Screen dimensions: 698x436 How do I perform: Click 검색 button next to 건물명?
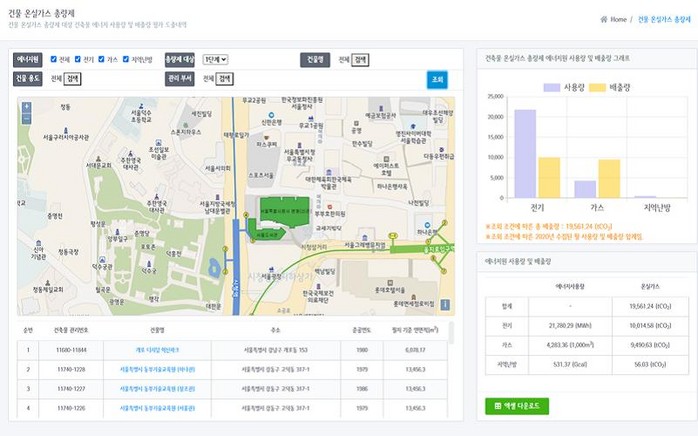[360, 60]
